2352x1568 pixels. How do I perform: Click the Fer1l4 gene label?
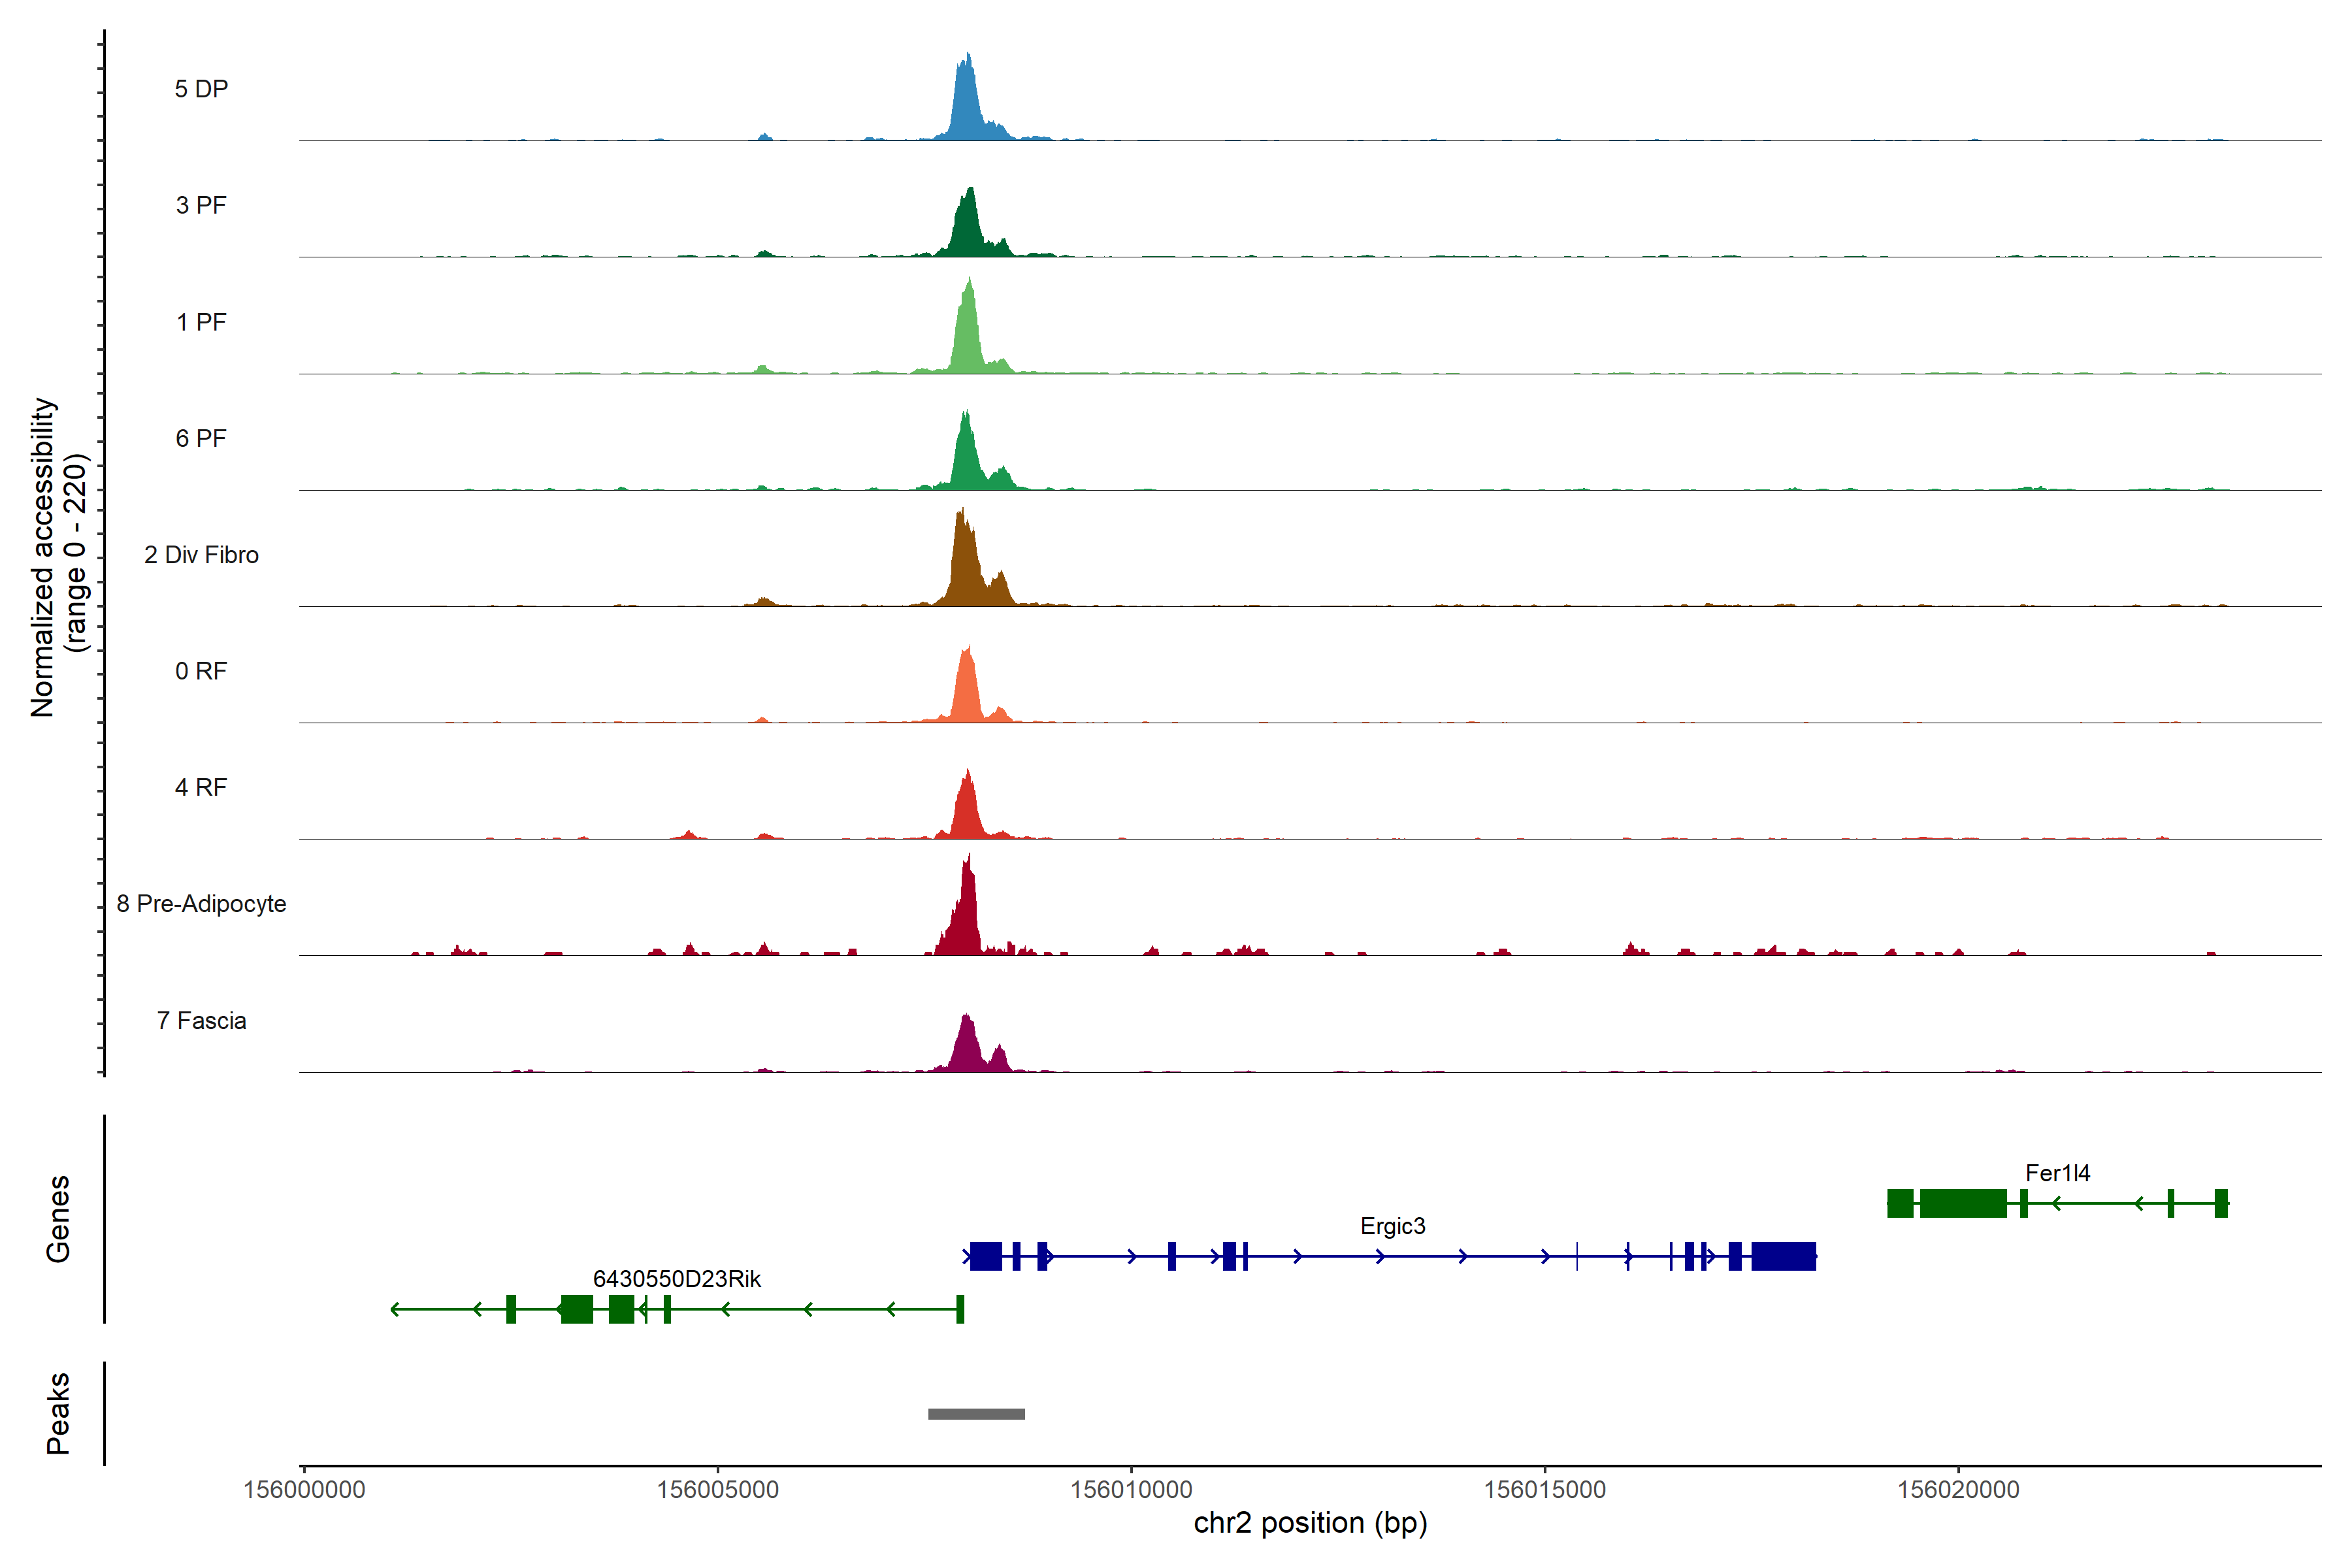point(2057,1173)
